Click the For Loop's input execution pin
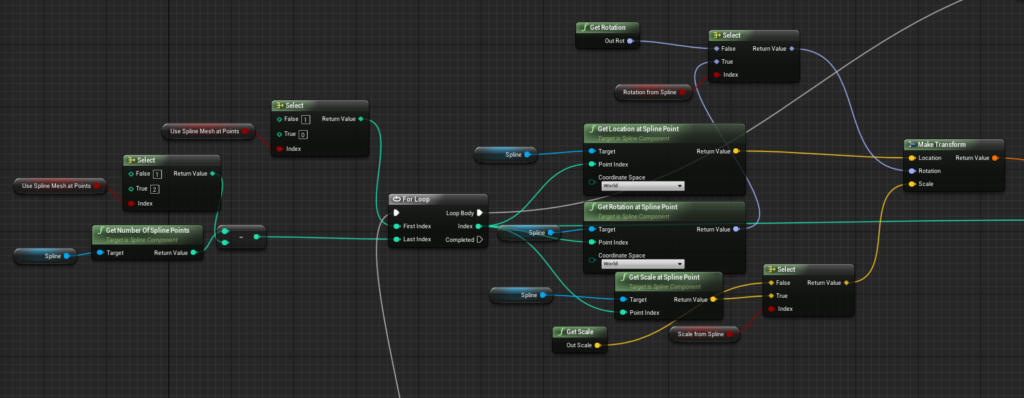1024x398 pixels. tap(396, 212)
